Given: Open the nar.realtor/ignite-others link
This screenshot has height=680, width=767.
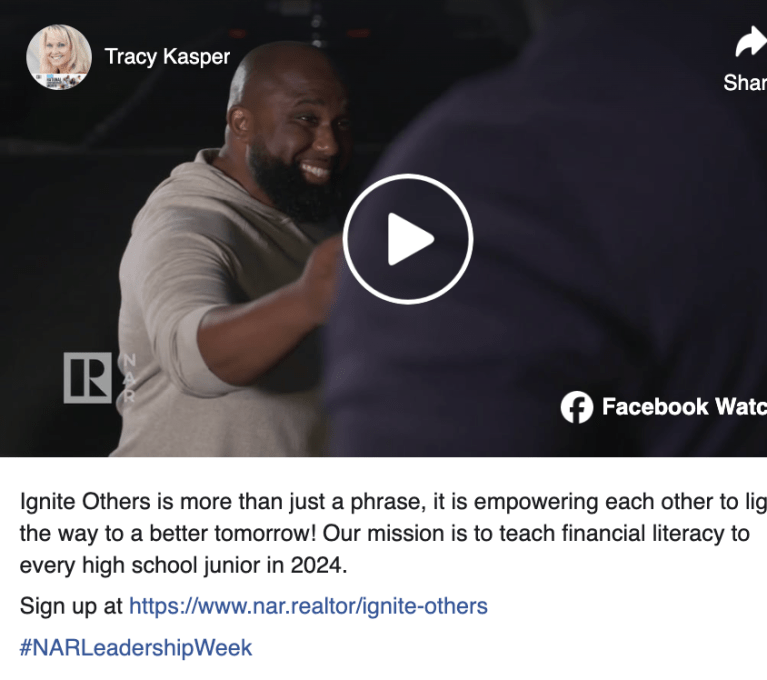Looking at the screenshot, I should 308,606.
